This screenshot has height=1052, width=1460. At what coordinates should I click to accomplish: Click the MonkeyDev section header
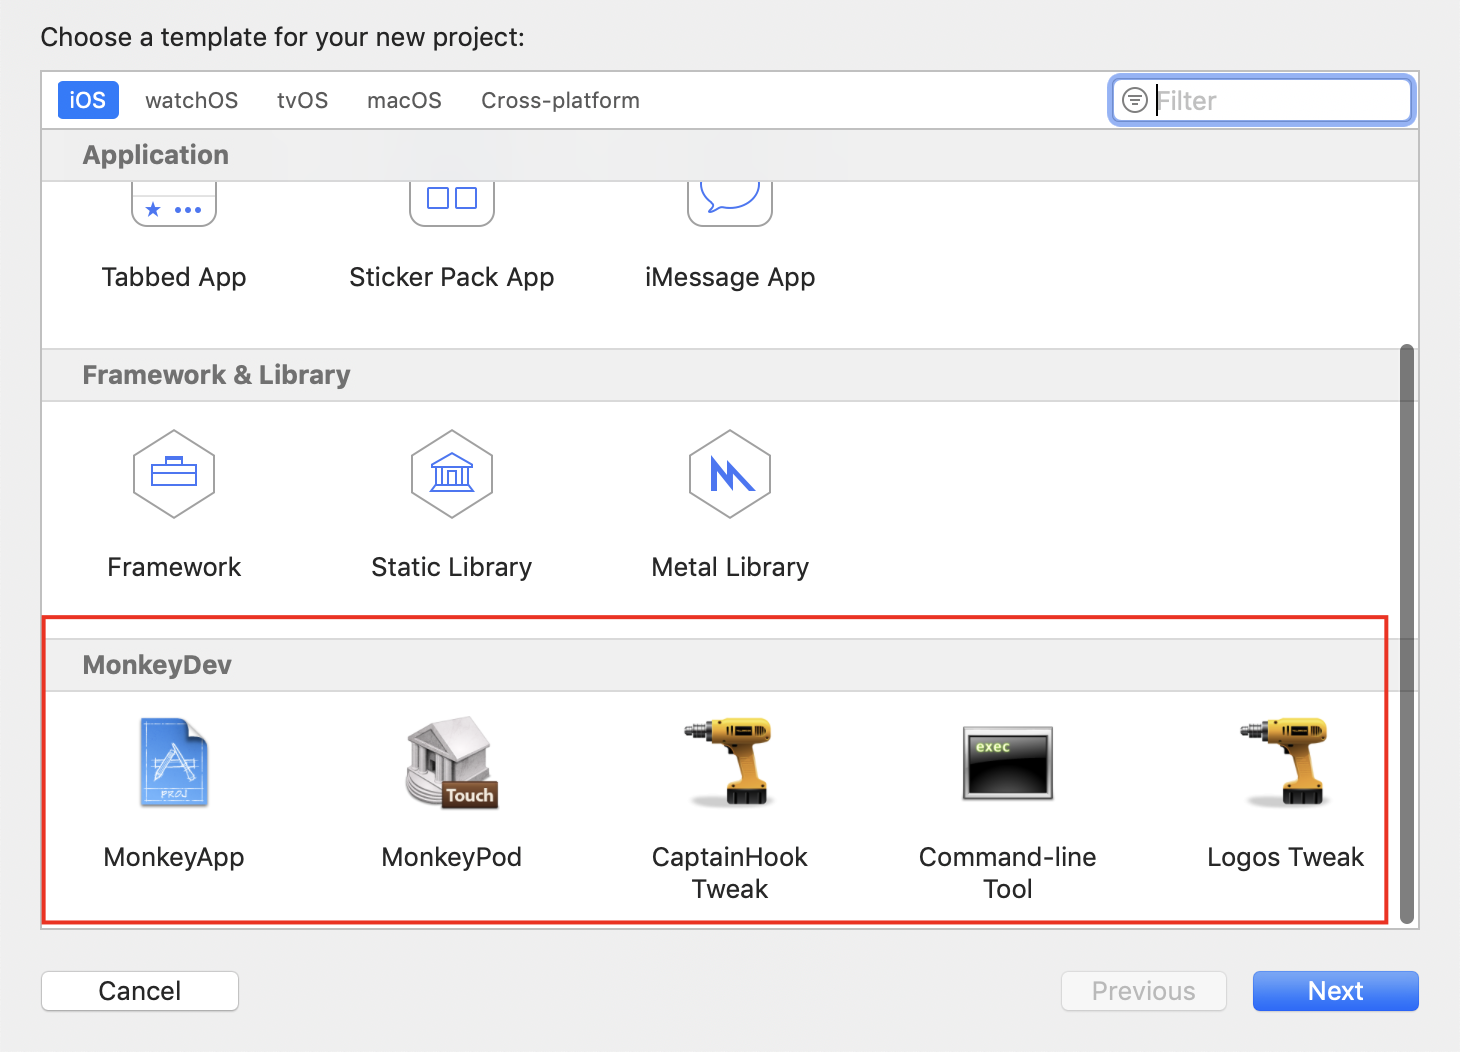click(x=157, y=665)
